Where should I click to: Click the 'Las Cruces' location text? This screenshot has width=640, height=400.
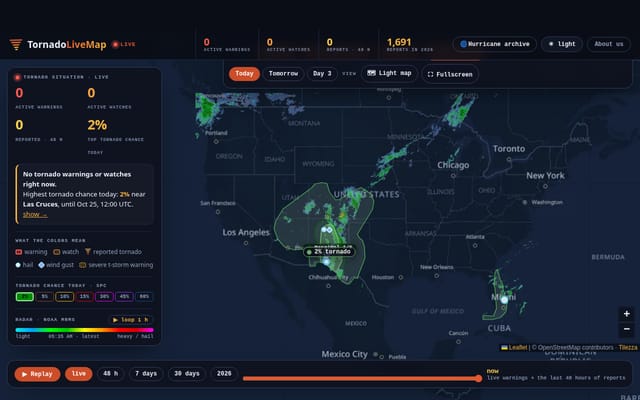40,204
